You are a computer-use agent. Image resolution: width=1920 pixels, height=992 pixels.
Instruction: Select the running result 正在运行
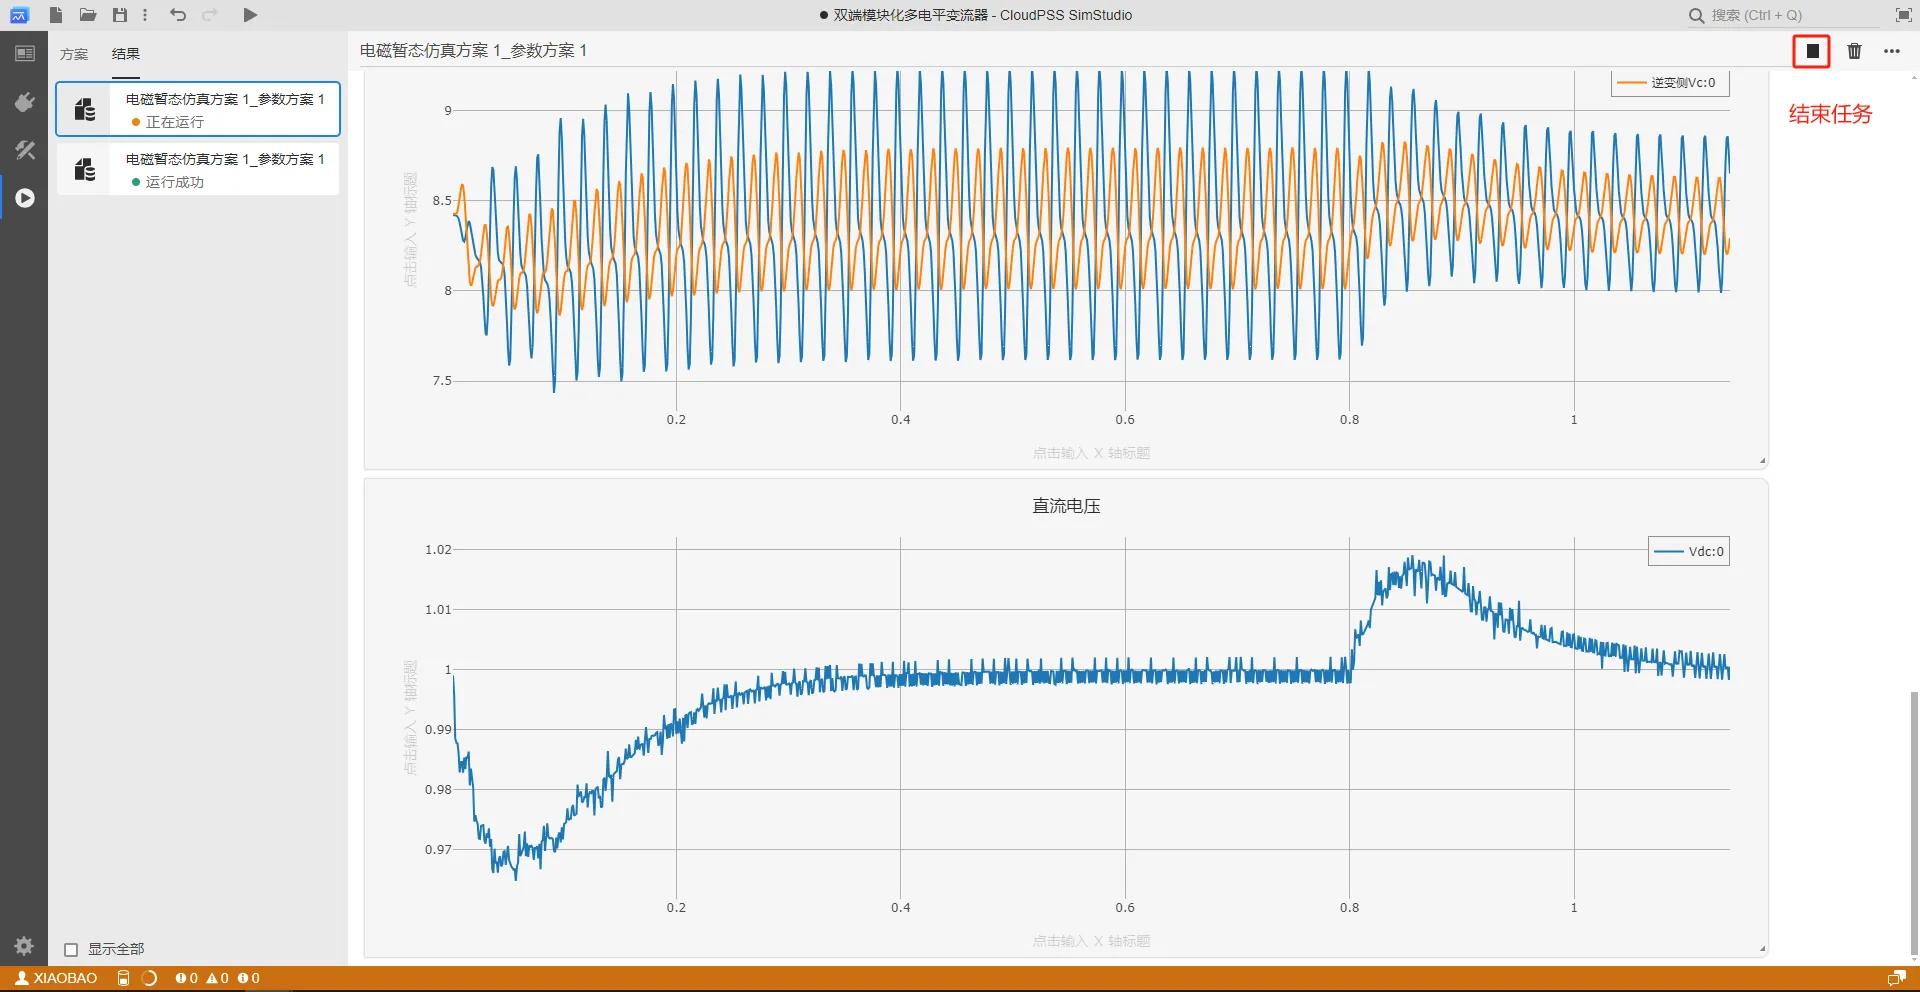pos(198,109)
